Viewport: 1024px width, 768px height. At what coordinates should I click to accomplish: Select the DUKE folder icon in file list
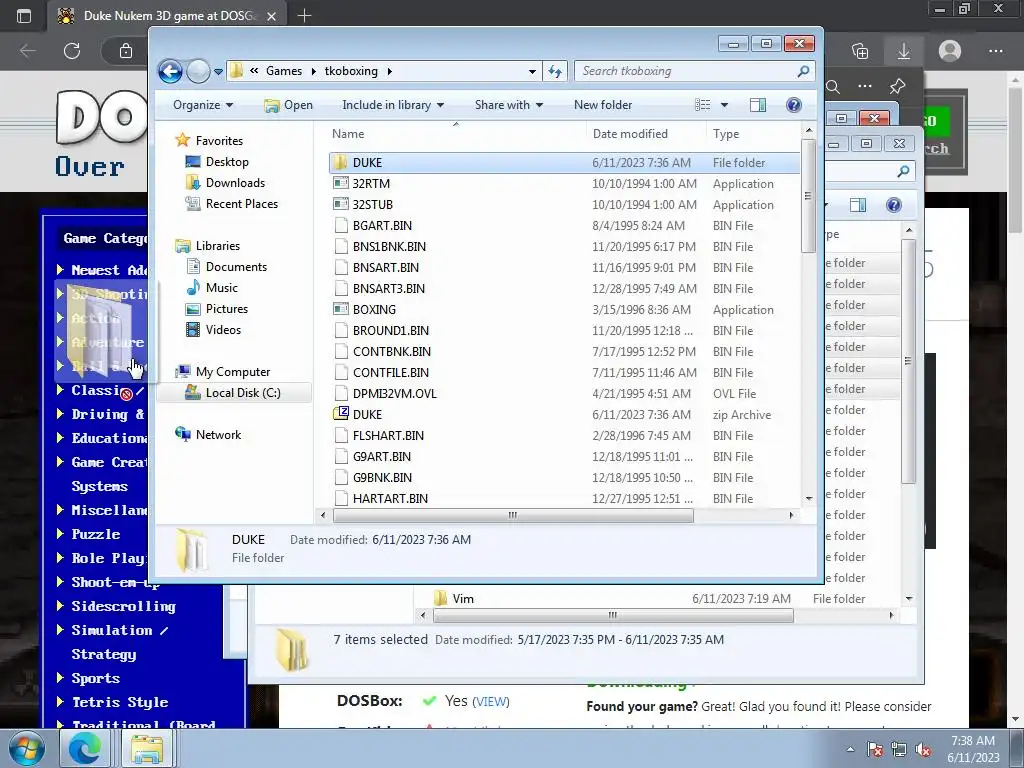[x=341, y=163]
